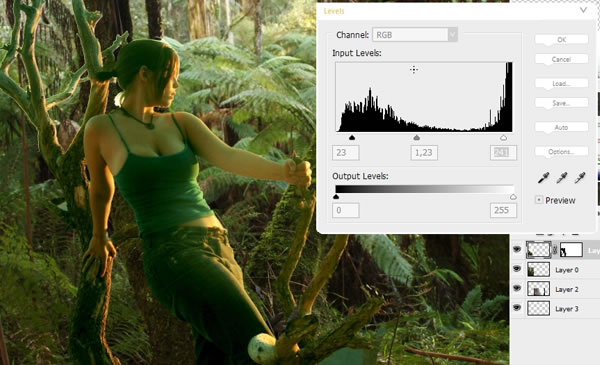The width and height of the screenshot is (600, 365).
Task: Click the mask link chain icon
Action: point(555,250)
